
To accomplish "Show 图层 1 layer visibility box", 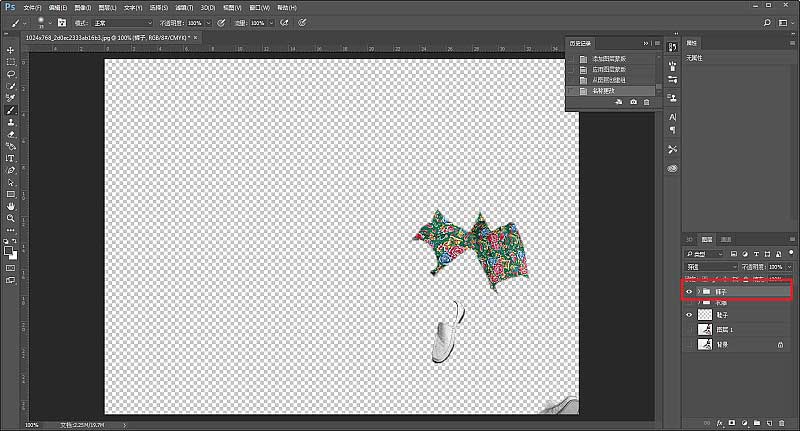I will click(x=689, y=329).
